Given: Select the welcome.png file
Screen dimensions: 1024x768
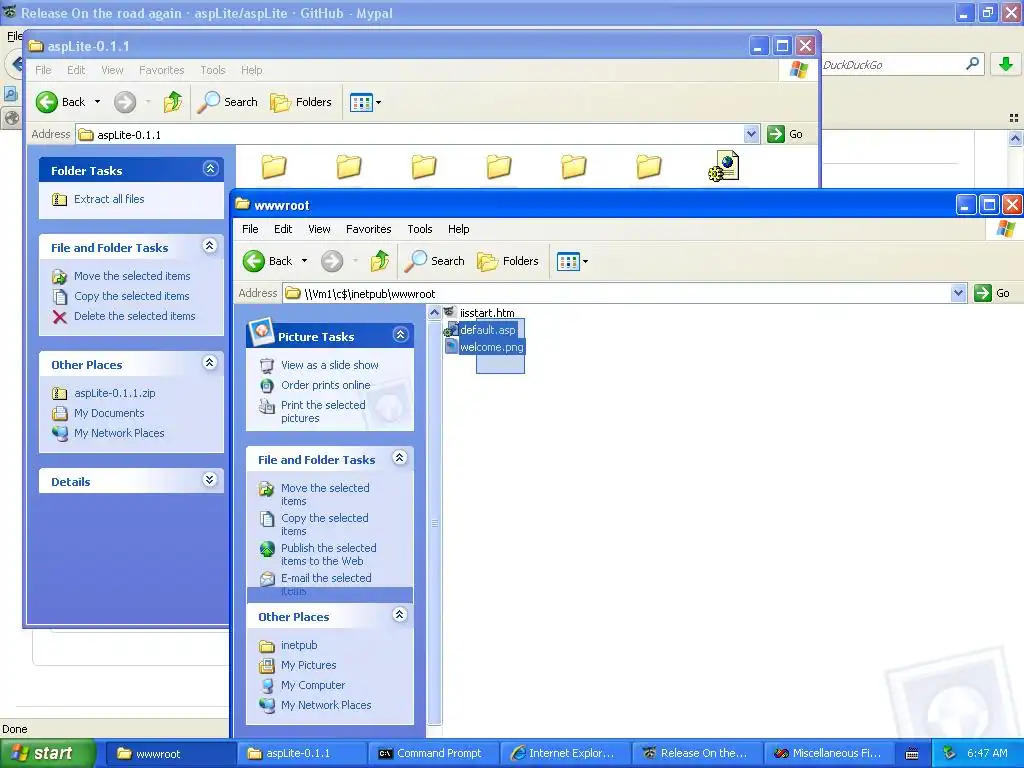Looking at the screenshot, I should pyautogui.click(x=491, y=347).
